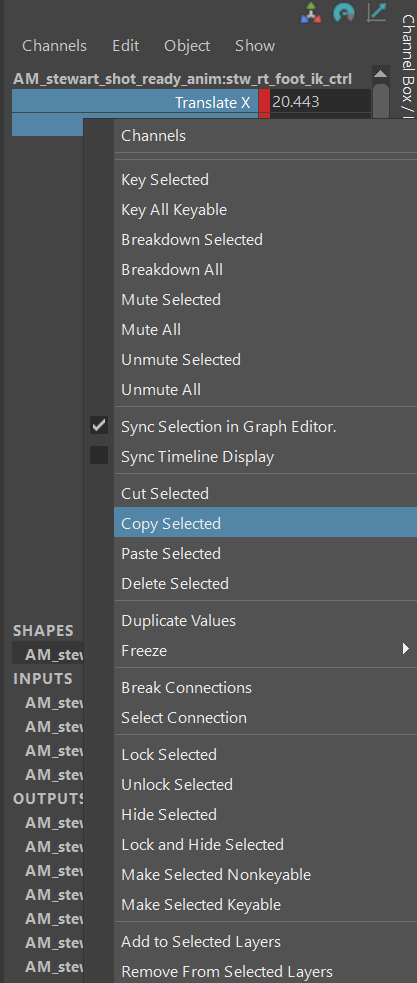
Task: Click the scroll up arrow of channel list
Action: [381, 74]
